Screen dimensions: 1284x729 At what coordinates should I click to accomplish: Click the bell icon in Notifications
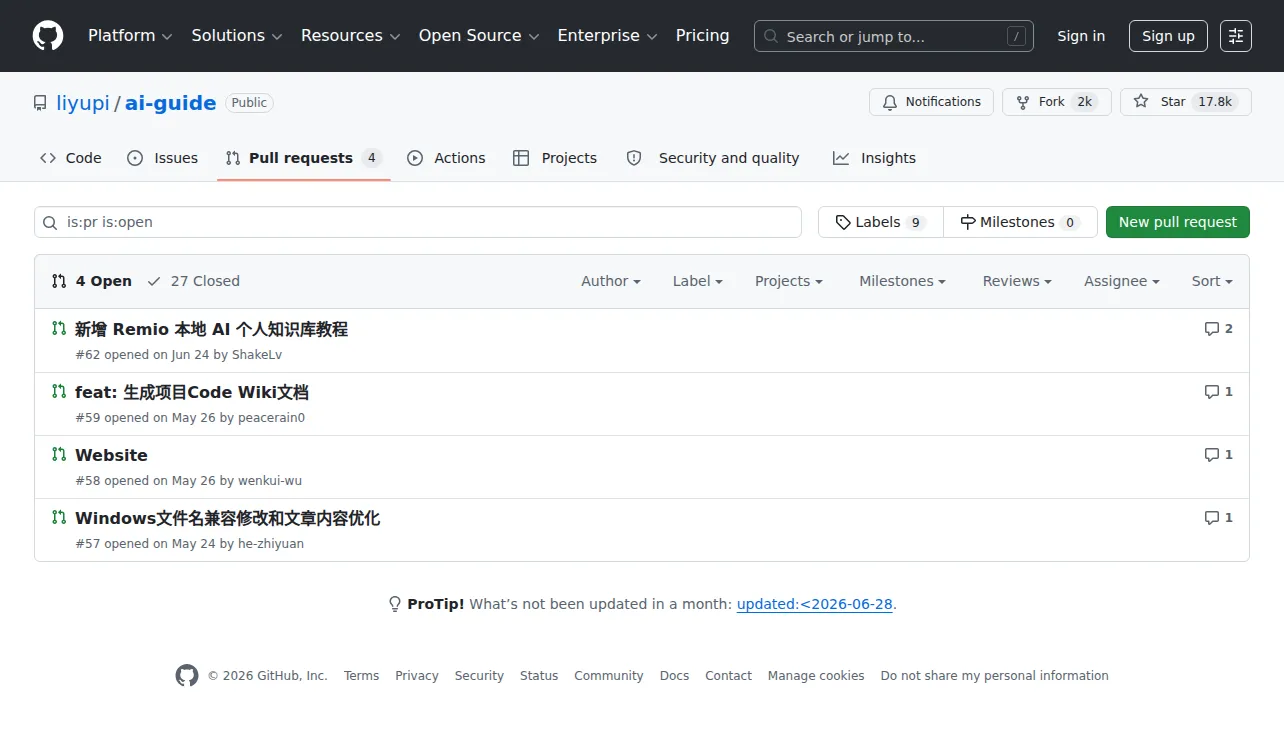[x=890, y=102]
